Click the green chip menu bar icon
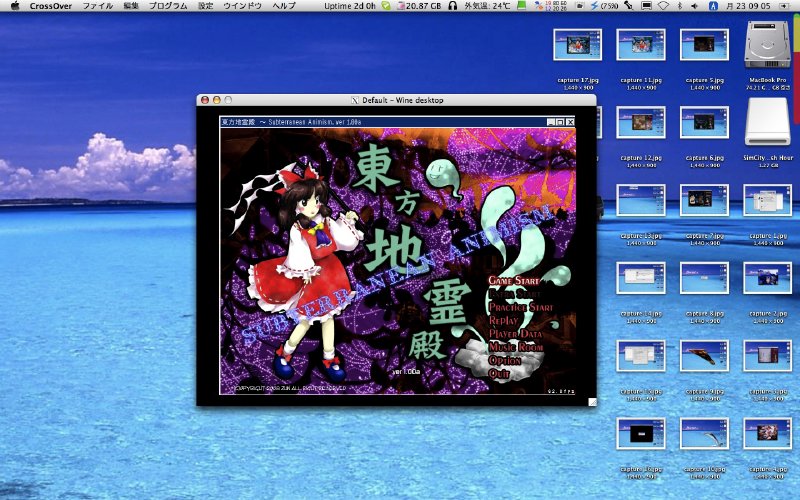The height and width of the screenshot is (500, 800). click(521, 6)
